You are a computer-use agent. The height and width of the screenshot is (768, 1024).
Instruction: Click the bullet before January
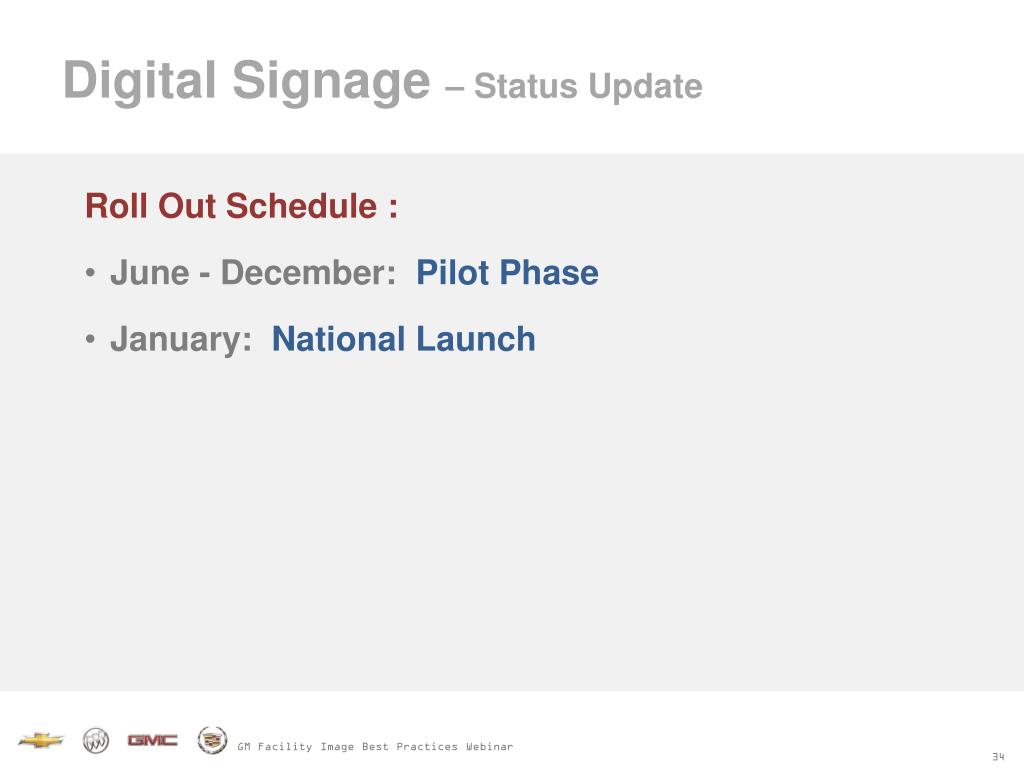(90, 340)
